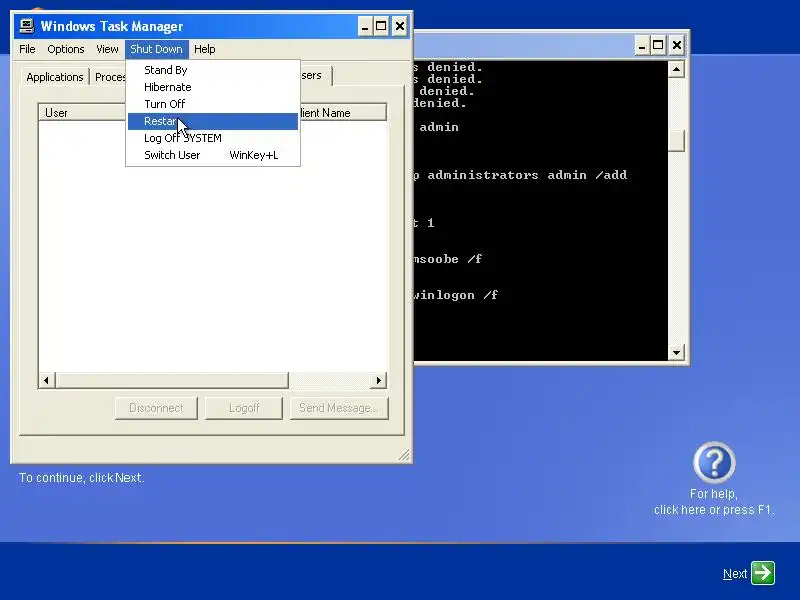The height and width of the screenshot is (600, 800).
Task: Choose Log Off SYSTEM entry
Action: (x=213, y=138)
